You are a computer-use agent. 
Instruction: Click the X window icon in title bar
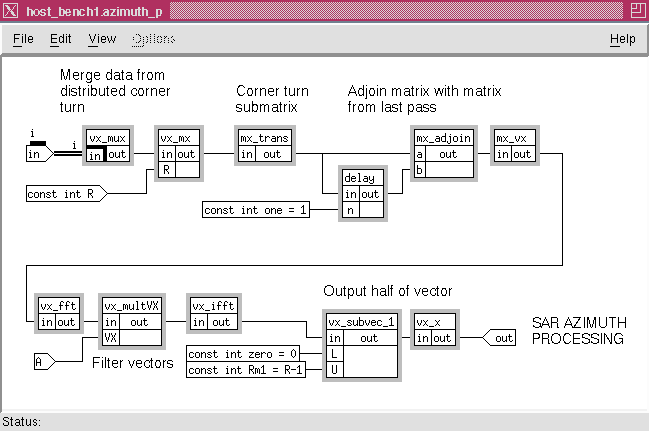pos(11,11)
